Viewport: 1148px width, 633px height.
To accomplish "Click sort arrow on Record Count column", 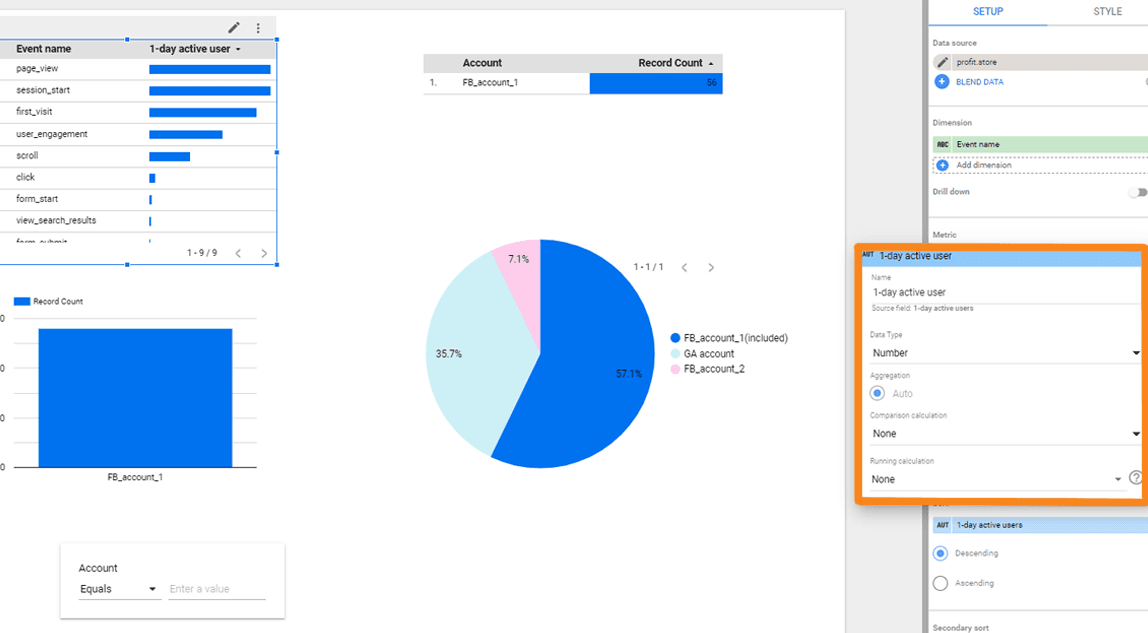I will 710,64.
